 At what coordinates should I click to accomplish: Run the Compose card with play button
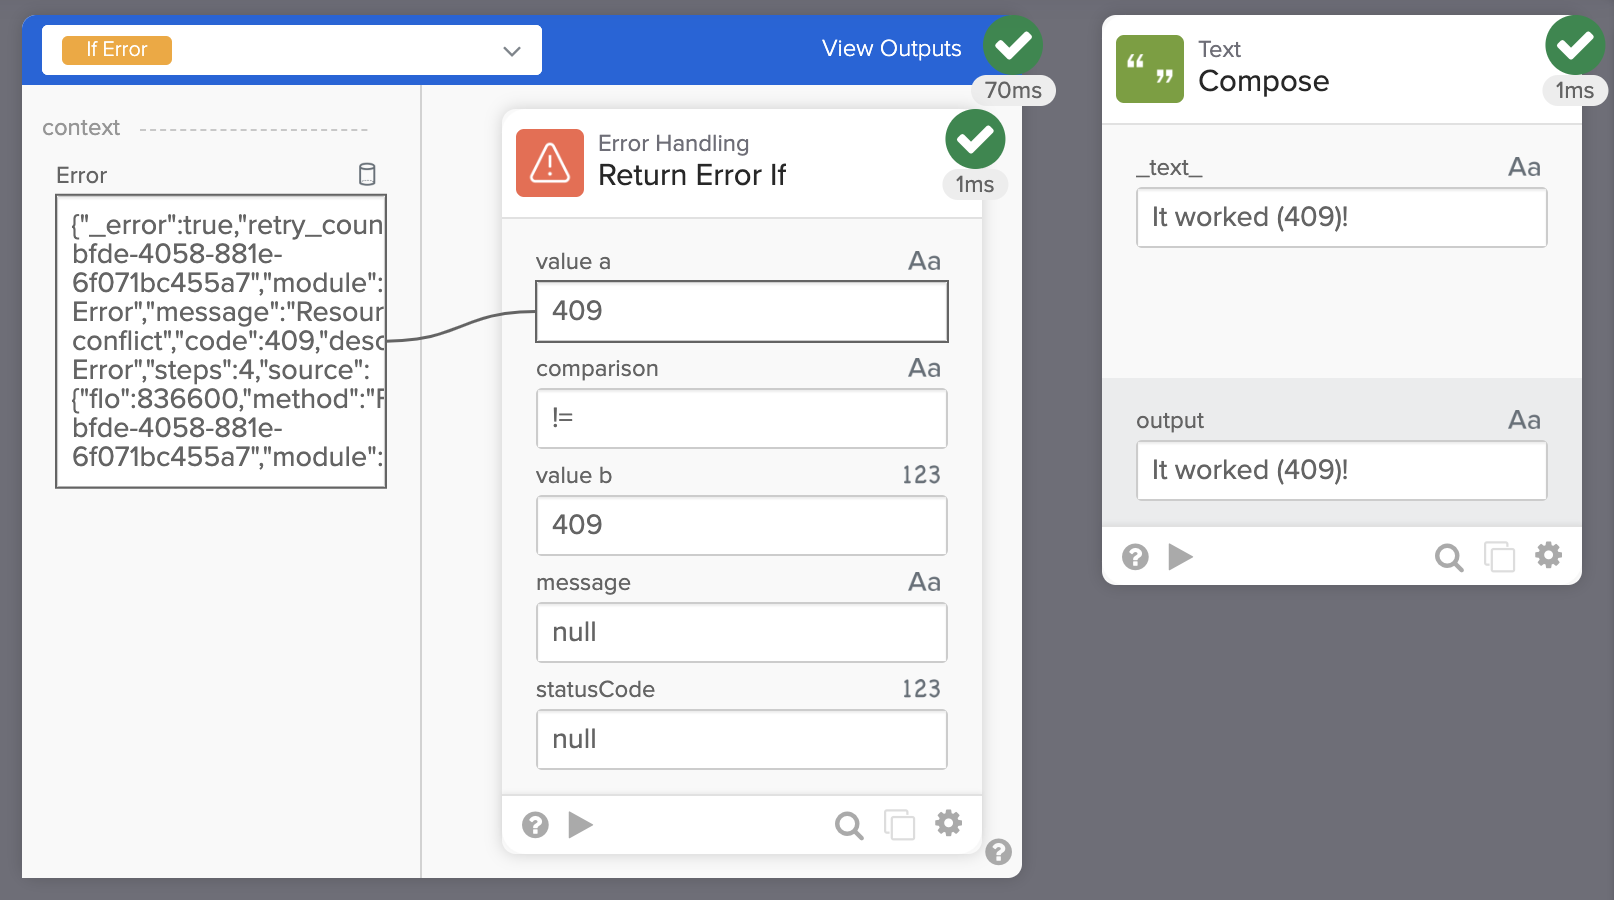[x=1180, y=557]
